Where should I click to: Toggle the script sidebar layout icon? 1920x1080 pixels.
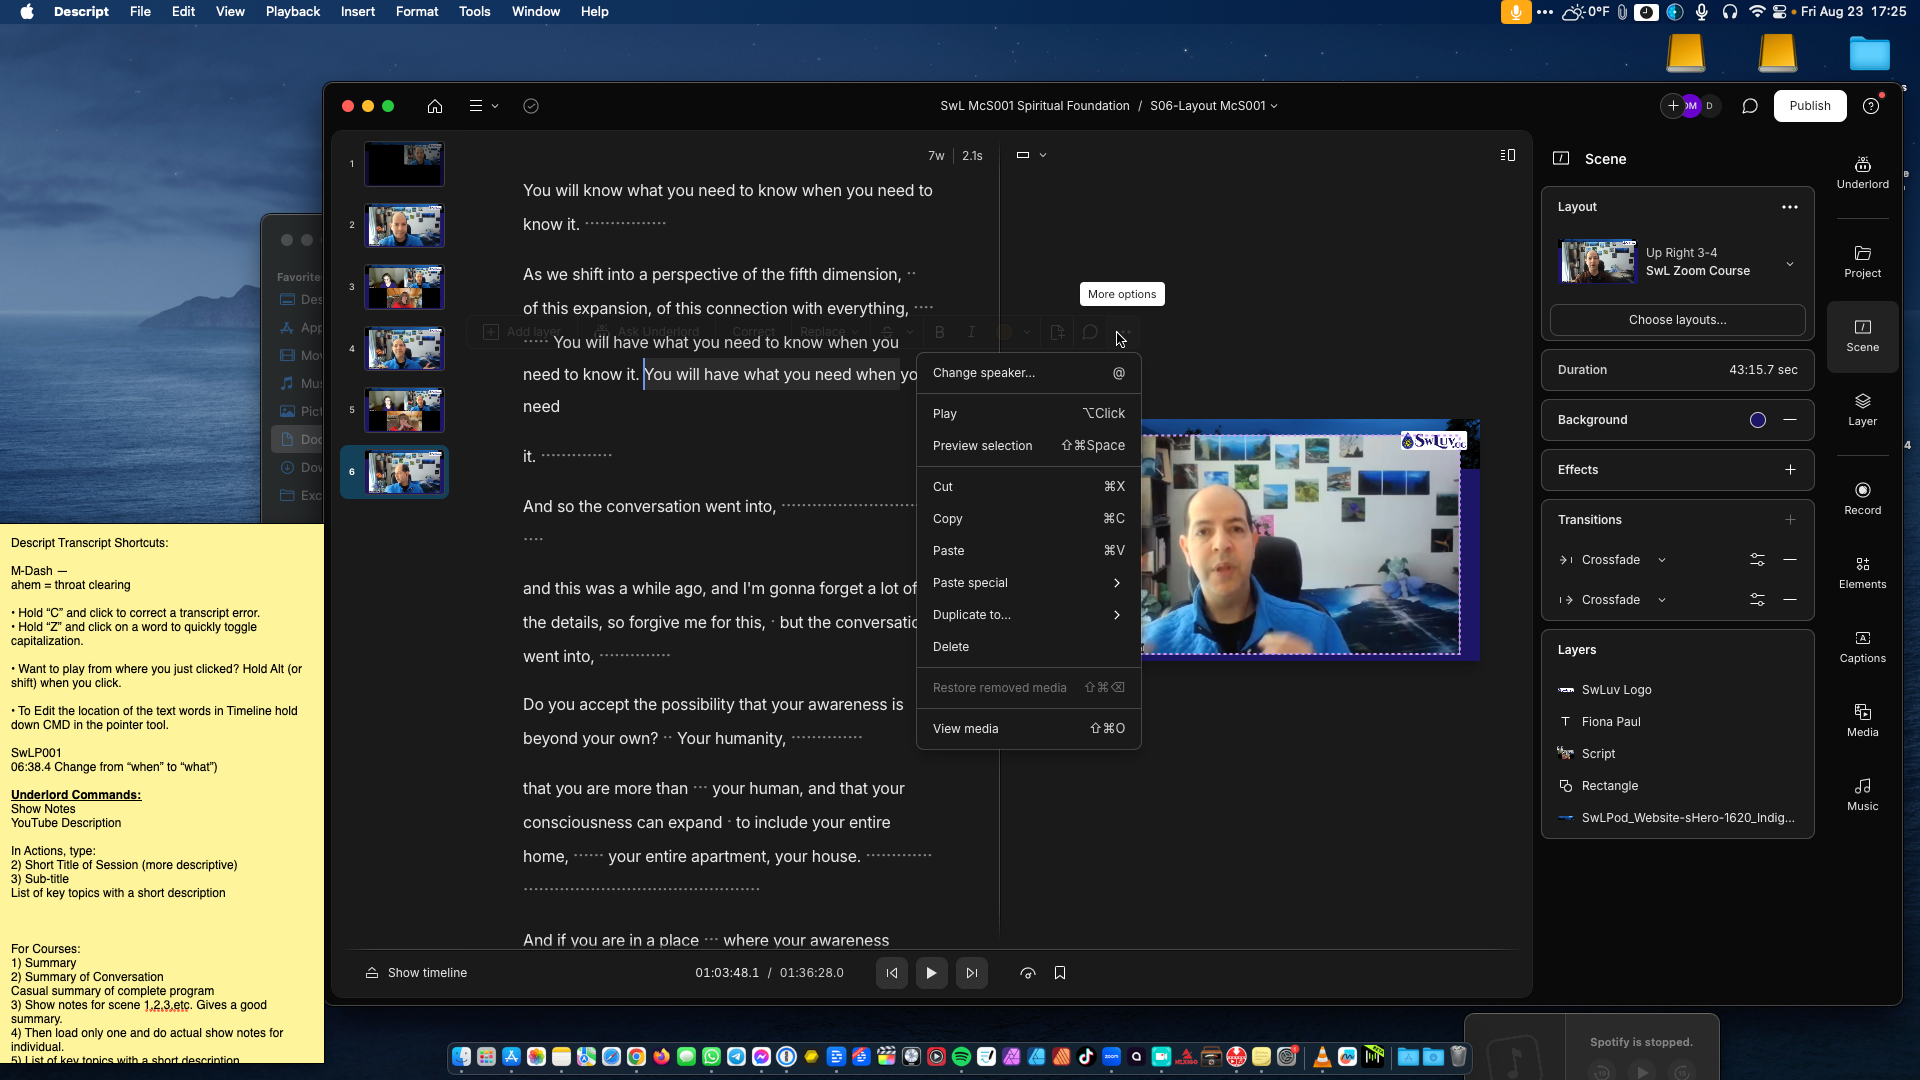(x=1508, y=155)
